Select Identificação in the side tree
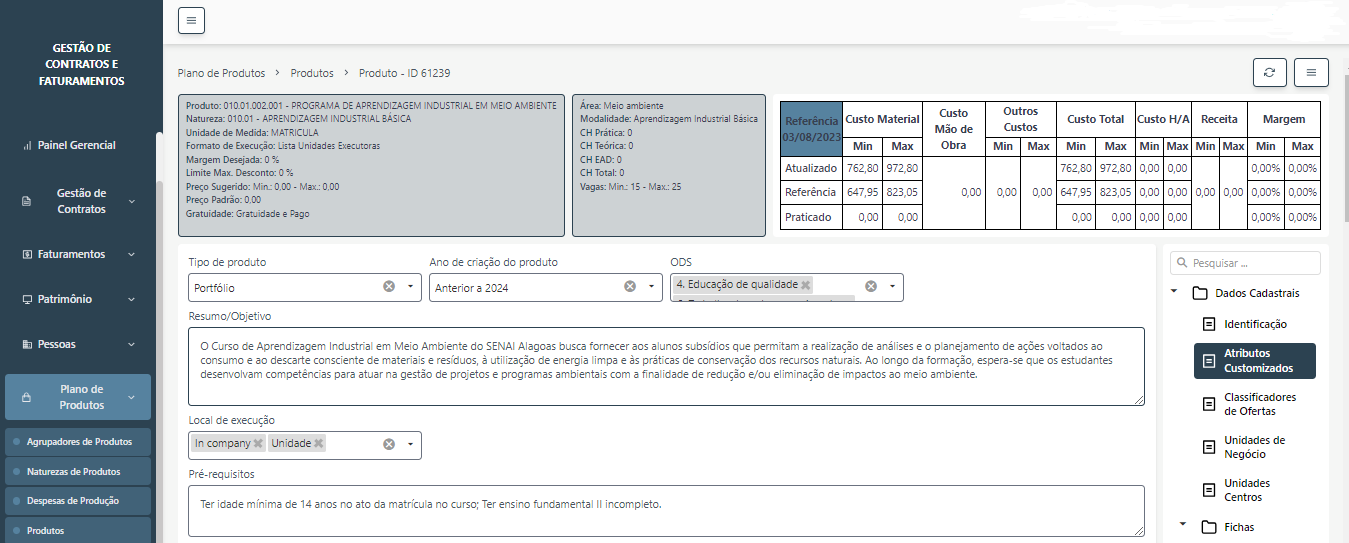This screenshot has height=543, width=1349. (1255, 324)
